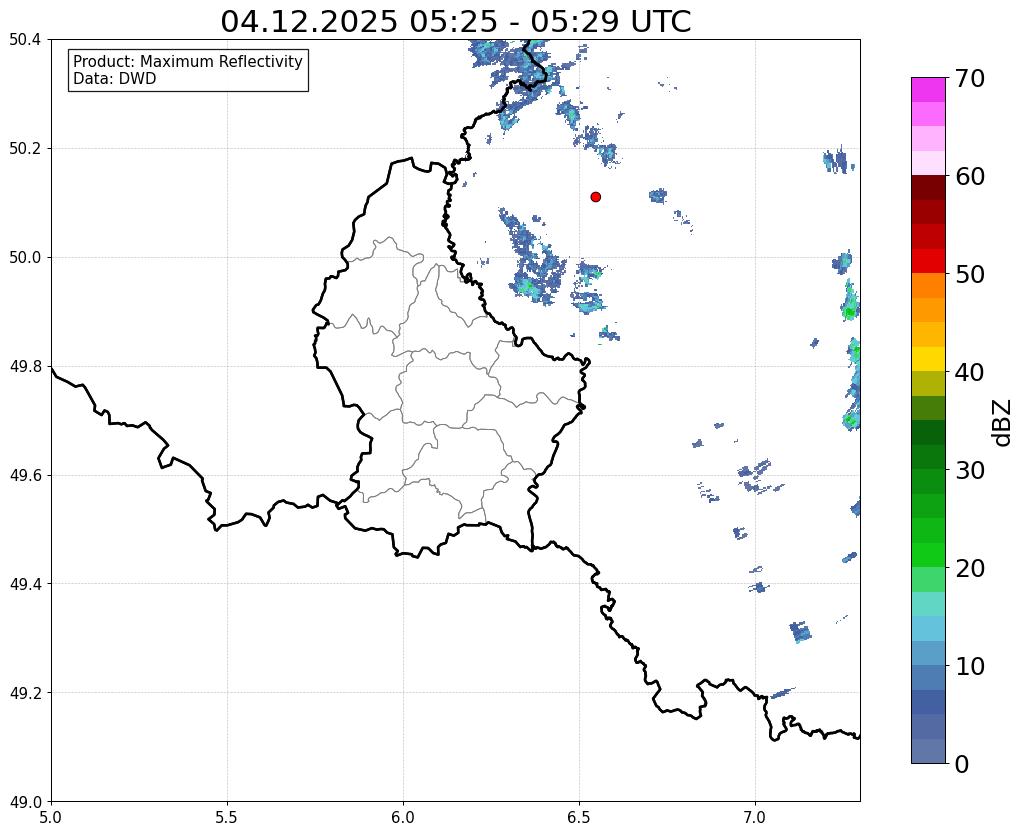Click the longitude axis label 7.0

click(755, 817)
